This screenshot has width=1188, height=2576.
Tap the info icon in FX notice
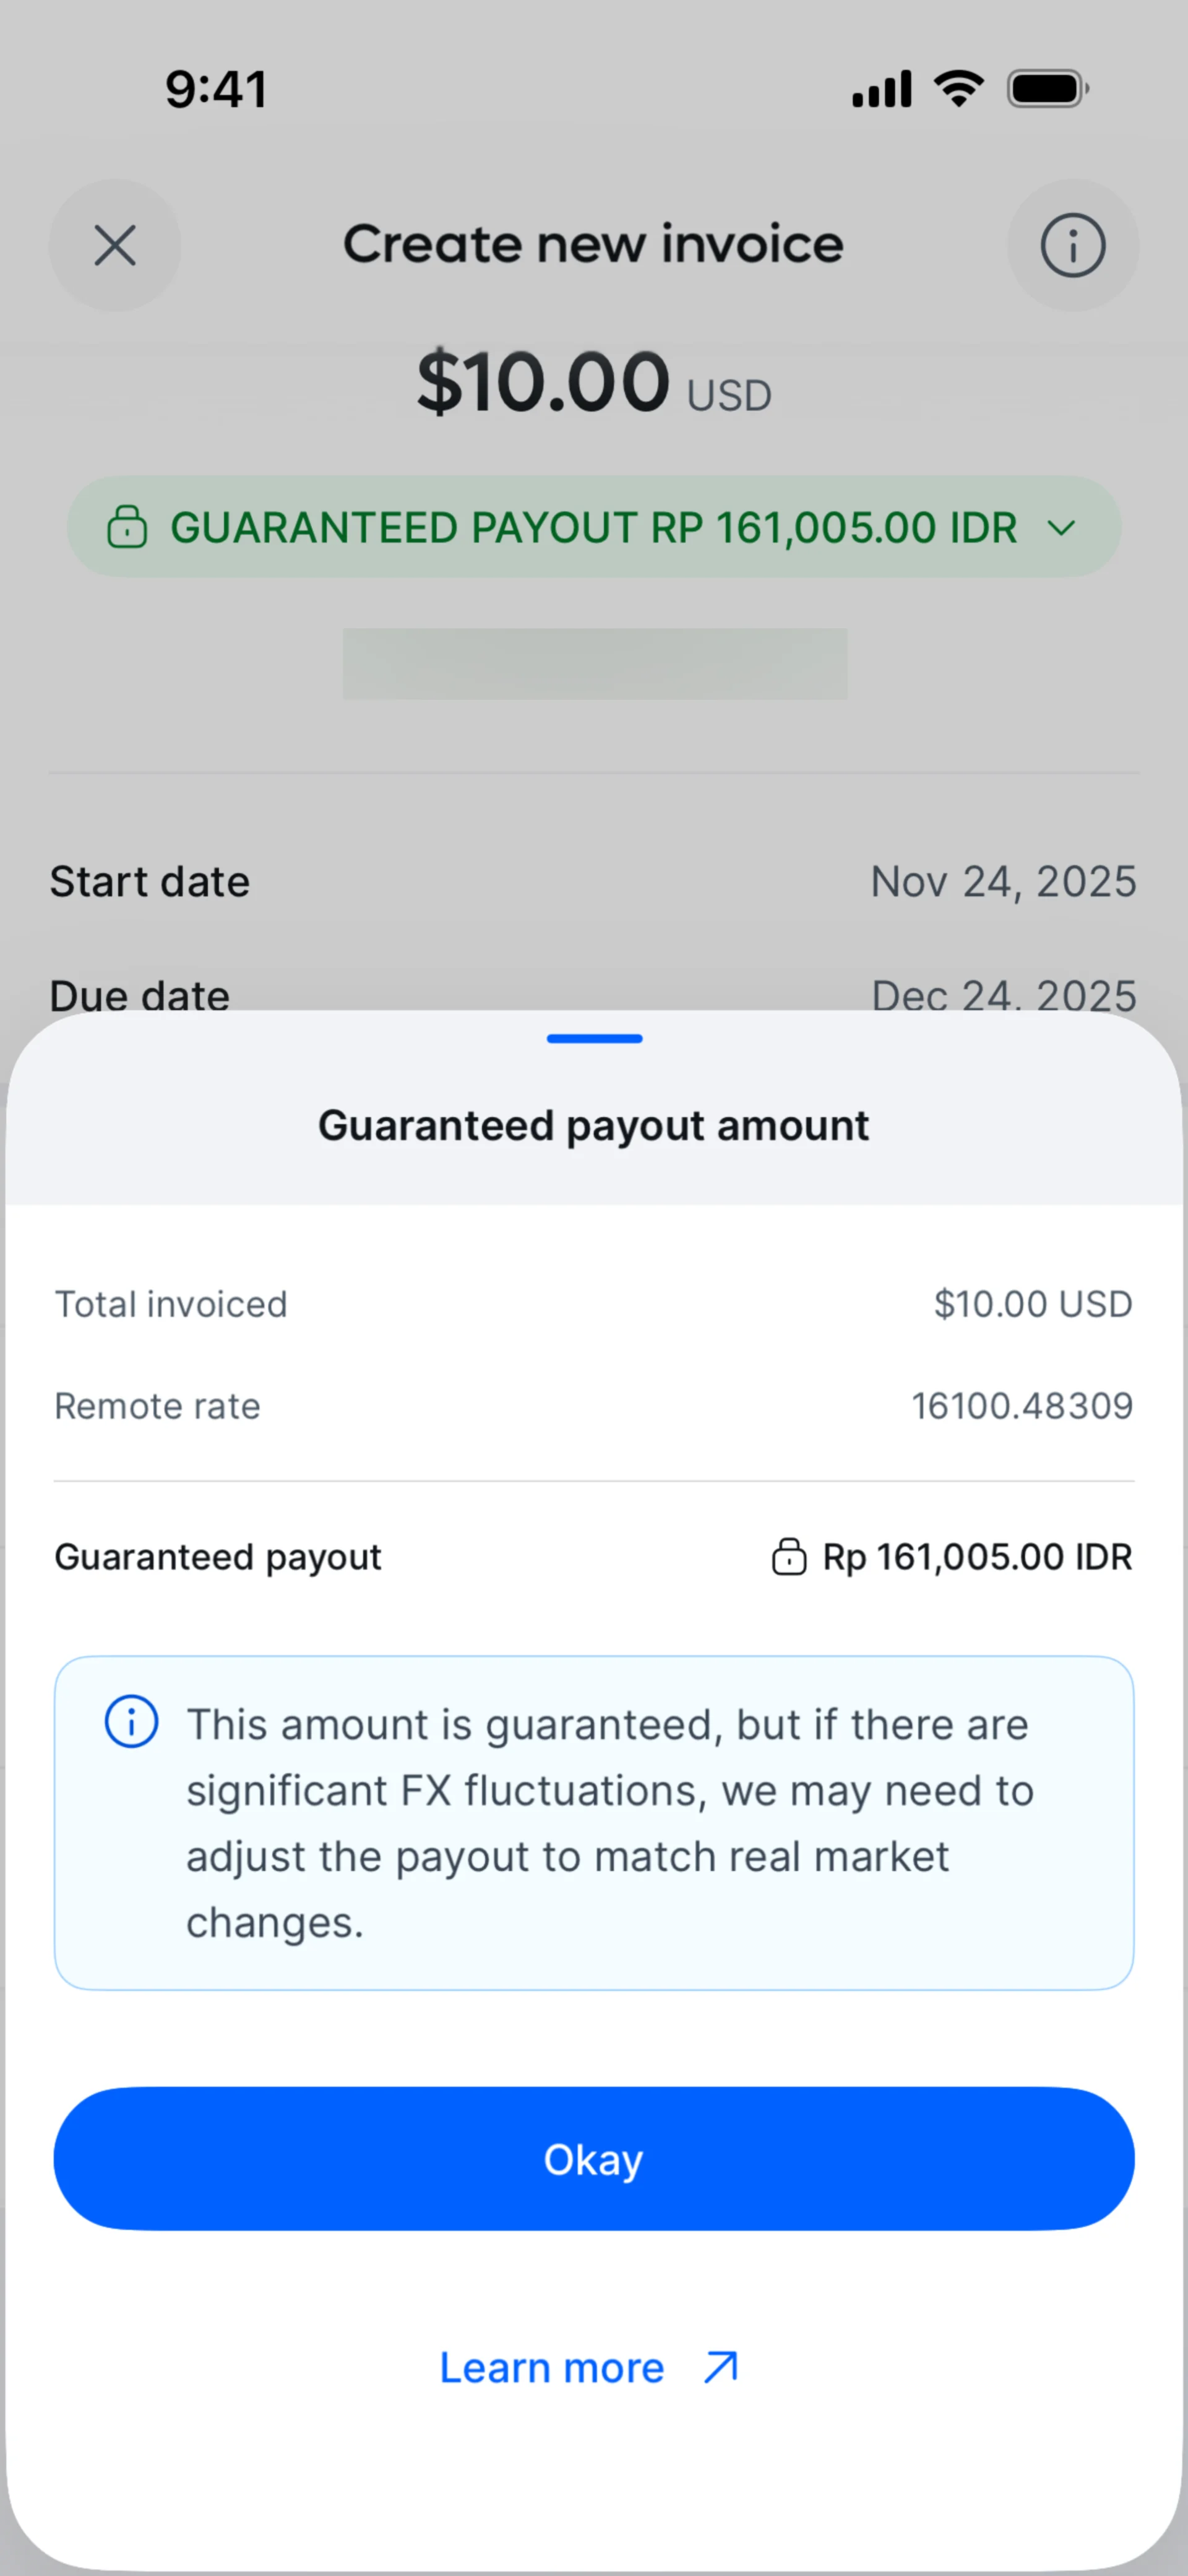pyautogui.click(x=131, y=1722)
